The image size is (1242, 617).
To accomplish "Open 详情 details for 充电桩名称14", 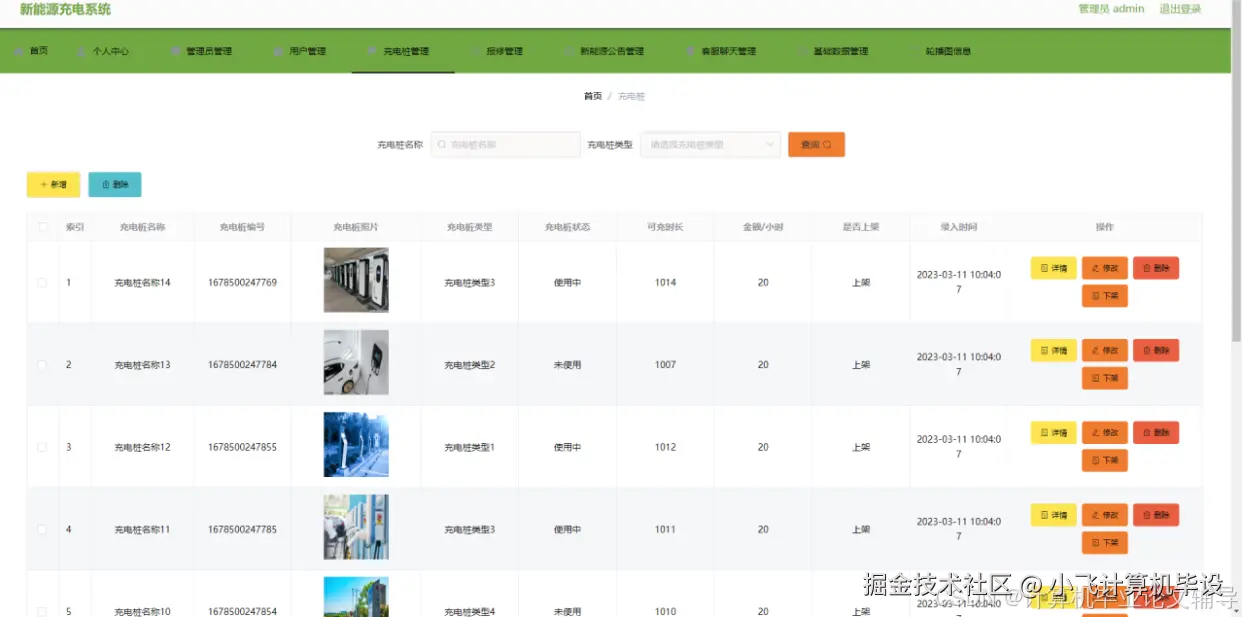I will click(x=1052, y=267).
